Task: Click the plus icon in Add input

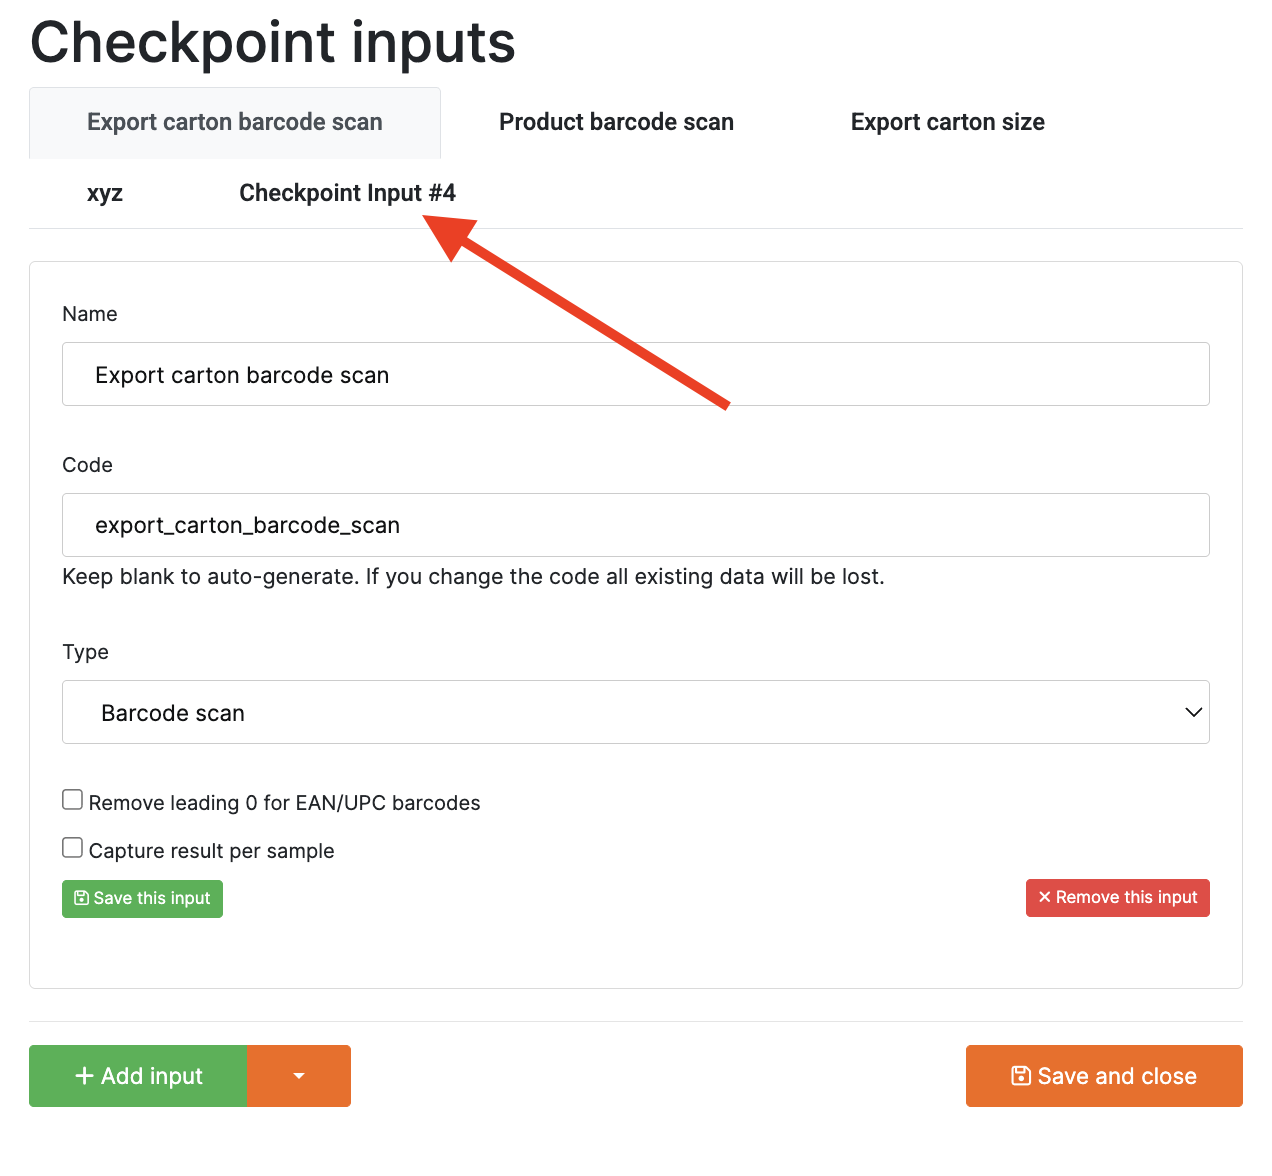Action: (85, 1076)
